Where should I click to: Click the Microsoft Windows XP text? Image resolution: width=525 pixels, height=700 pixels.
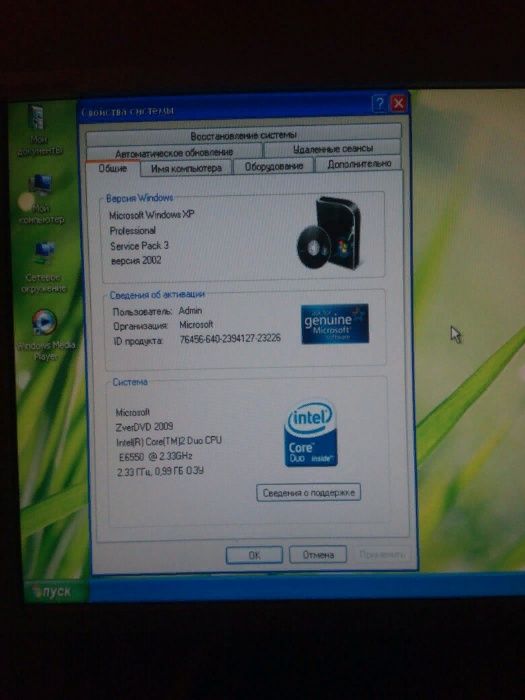pyautogui.click(x=152, y=215)
